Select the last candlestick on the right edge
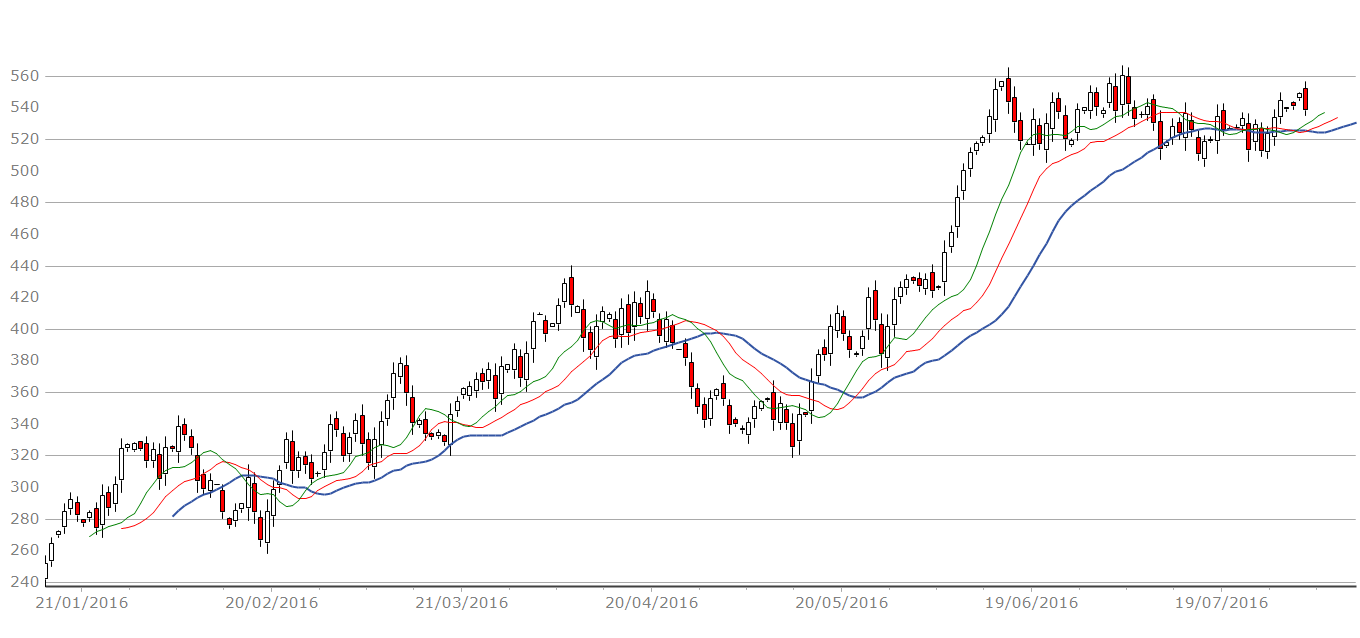The image size is (1360, 638). pos(1306,97)
